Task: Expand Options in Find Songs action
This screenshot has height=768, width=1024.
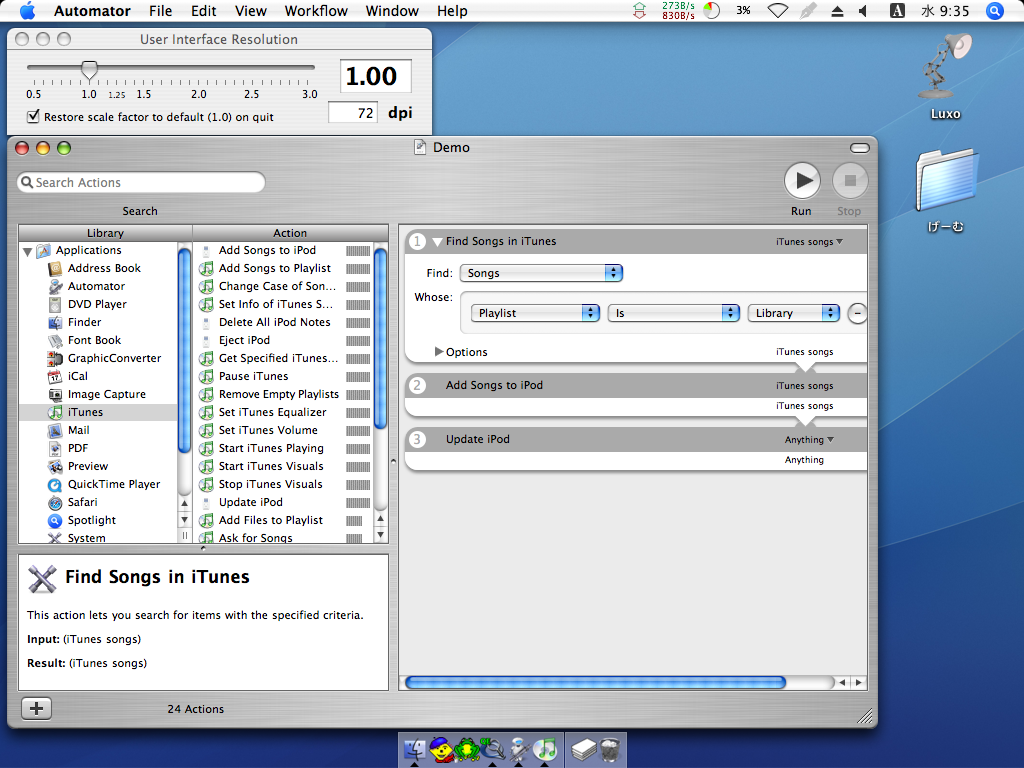Action: 439,352
